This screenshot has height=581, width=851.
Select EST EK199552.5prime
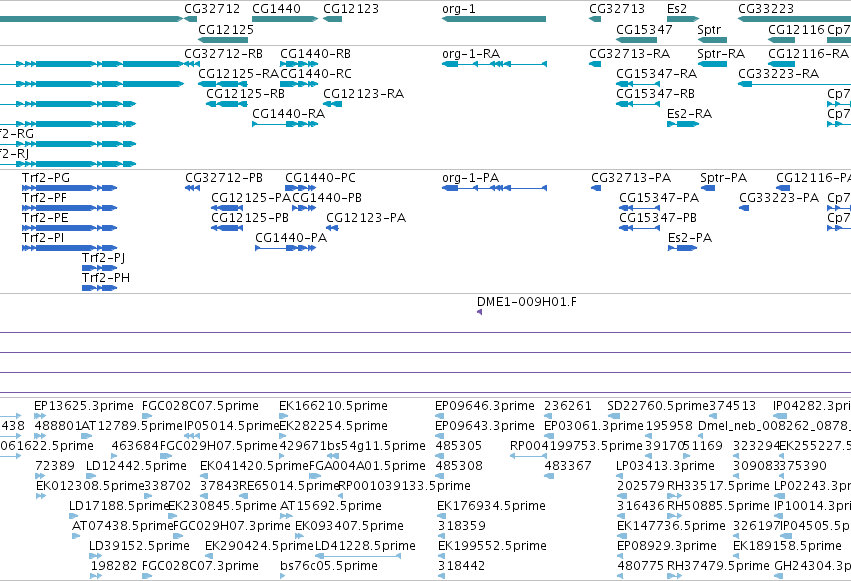(442, 556)
